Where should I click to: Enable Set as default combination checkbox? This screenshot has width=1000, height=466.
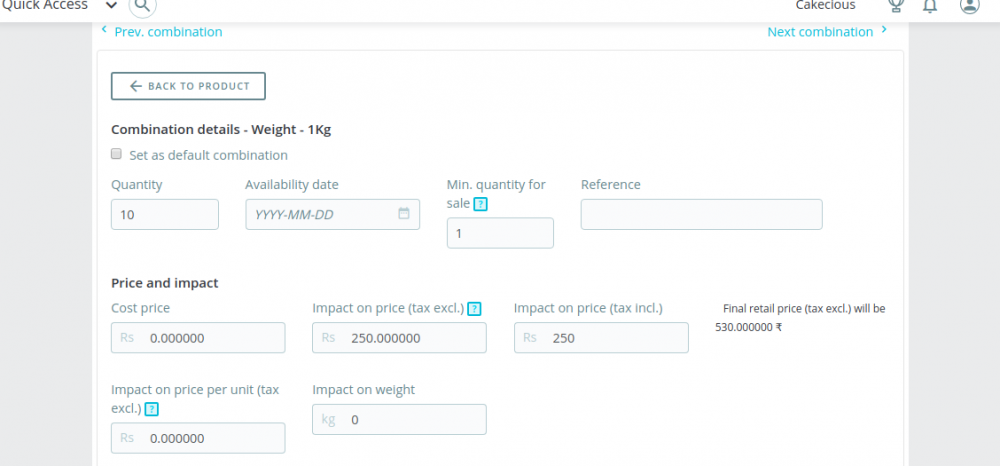pos(117,155)
